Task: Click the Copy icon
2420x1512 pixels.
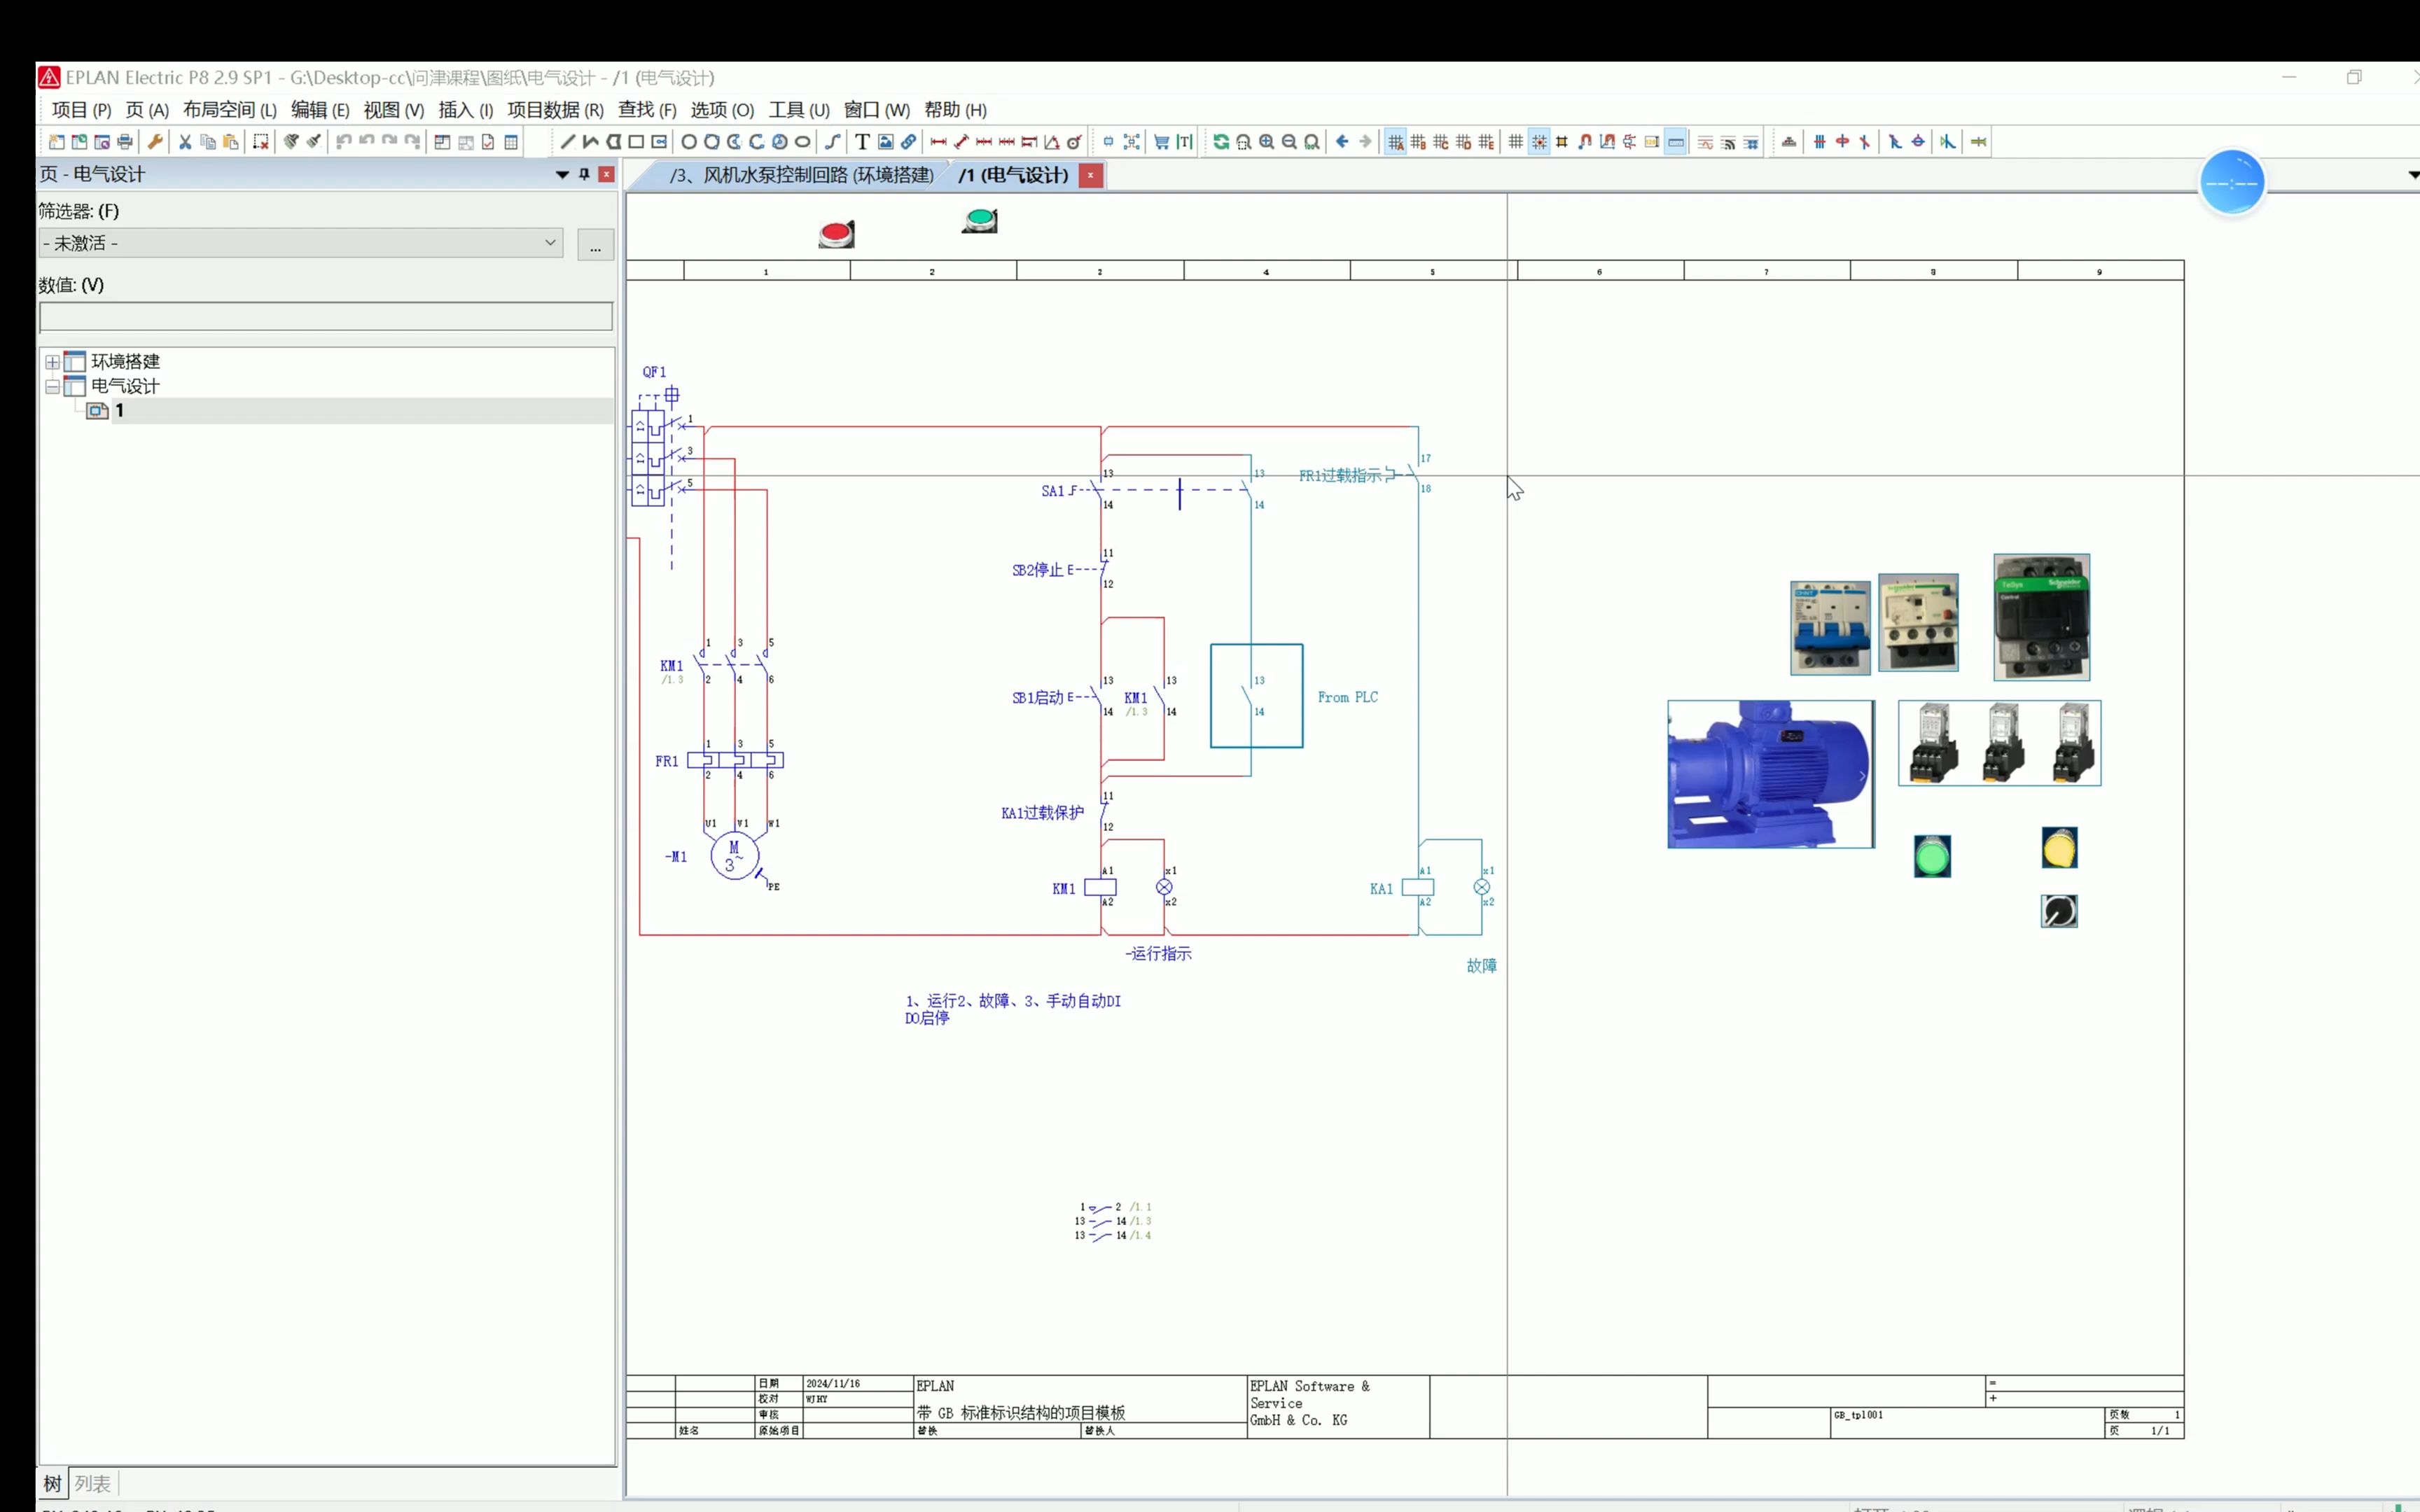Action: pyautogui.click(x=208, y=142)
